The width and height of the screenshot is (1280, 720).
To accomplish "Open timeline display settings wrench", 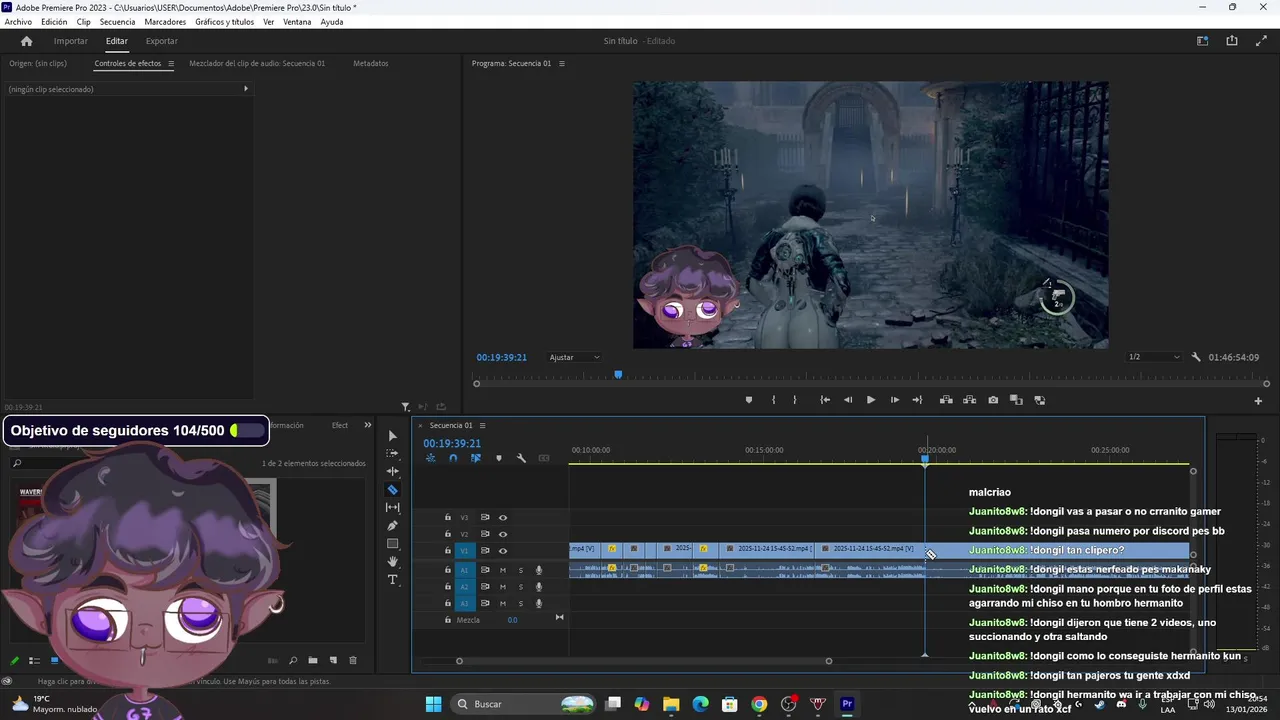I will coord(521,458).
